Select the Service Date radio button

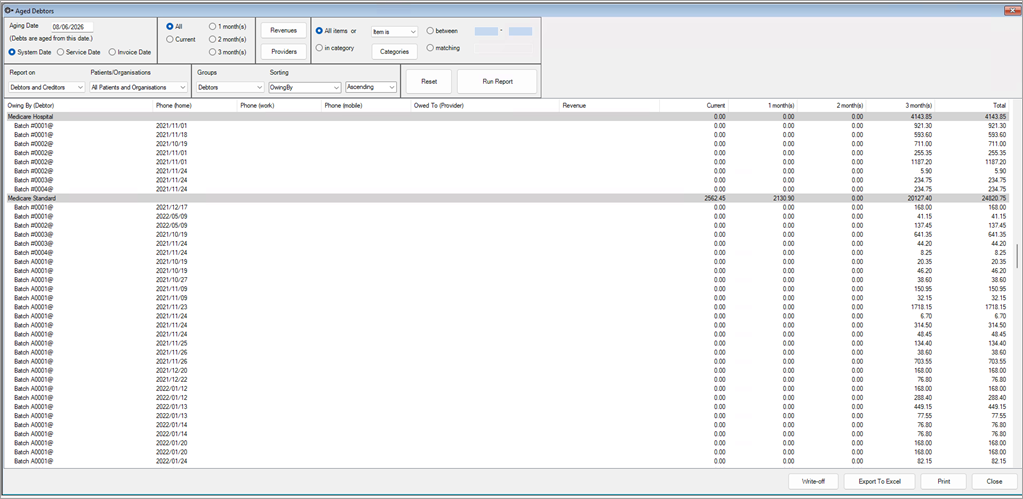(x=61, y=52)
